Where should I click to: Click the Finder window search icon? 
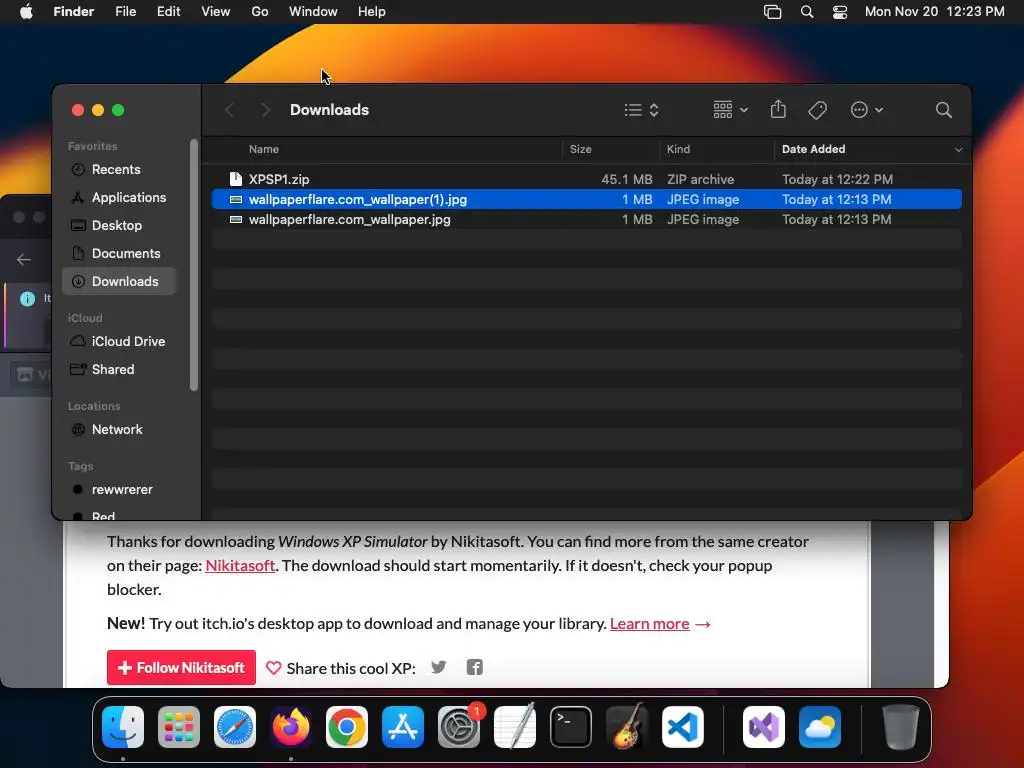click(944, 110)
